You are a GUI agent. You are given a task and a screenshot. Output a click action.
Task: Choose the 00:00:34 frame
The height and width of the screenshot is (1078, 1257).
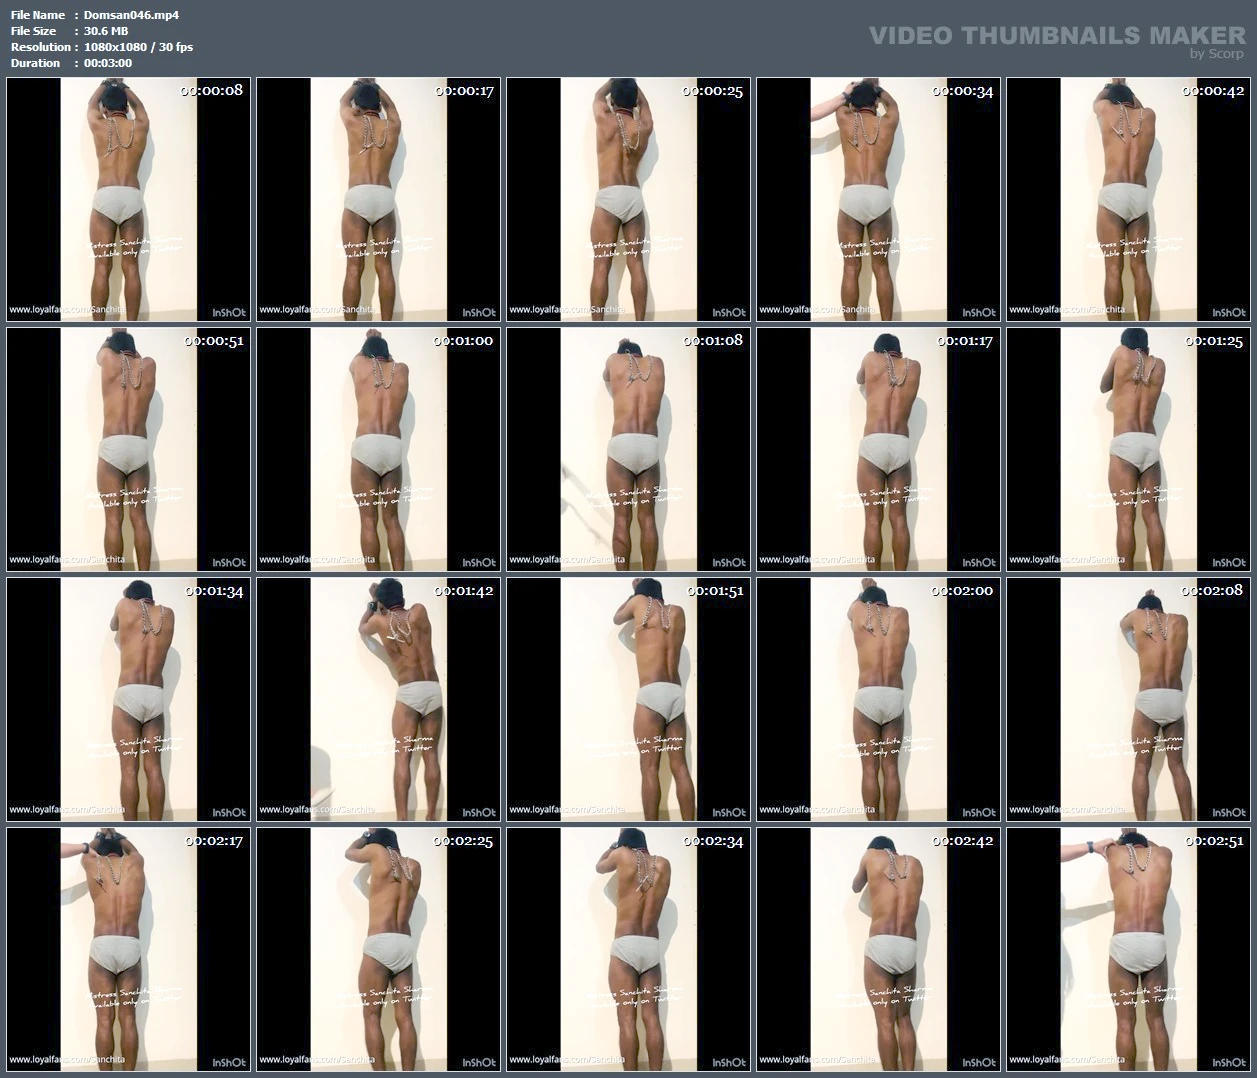point(878,199)
